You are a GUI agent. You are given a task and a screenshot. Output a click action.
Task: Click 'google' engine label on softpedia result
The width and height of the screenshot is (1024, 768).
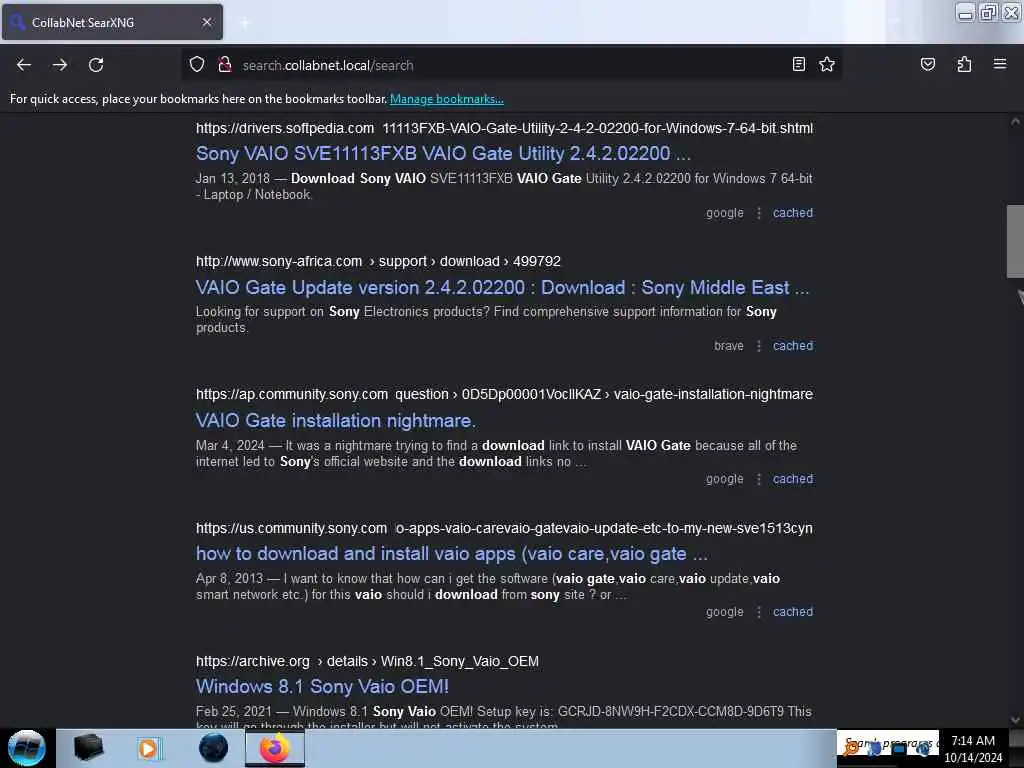click(x=725, y=213)
